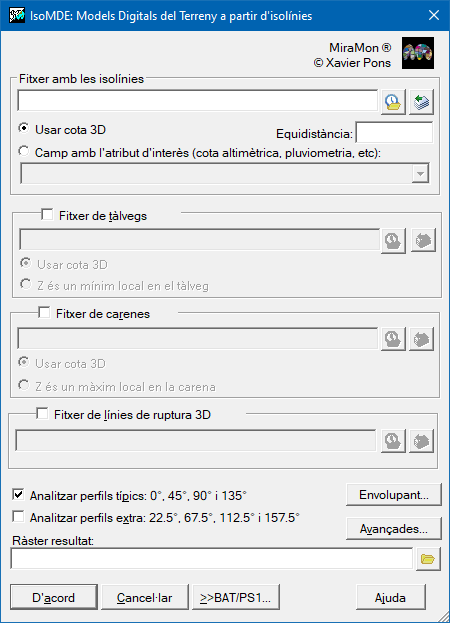The width and height of the screenshot is (450, 623).
Task: Click the MiraMon logo image
Action: (418, 53)
